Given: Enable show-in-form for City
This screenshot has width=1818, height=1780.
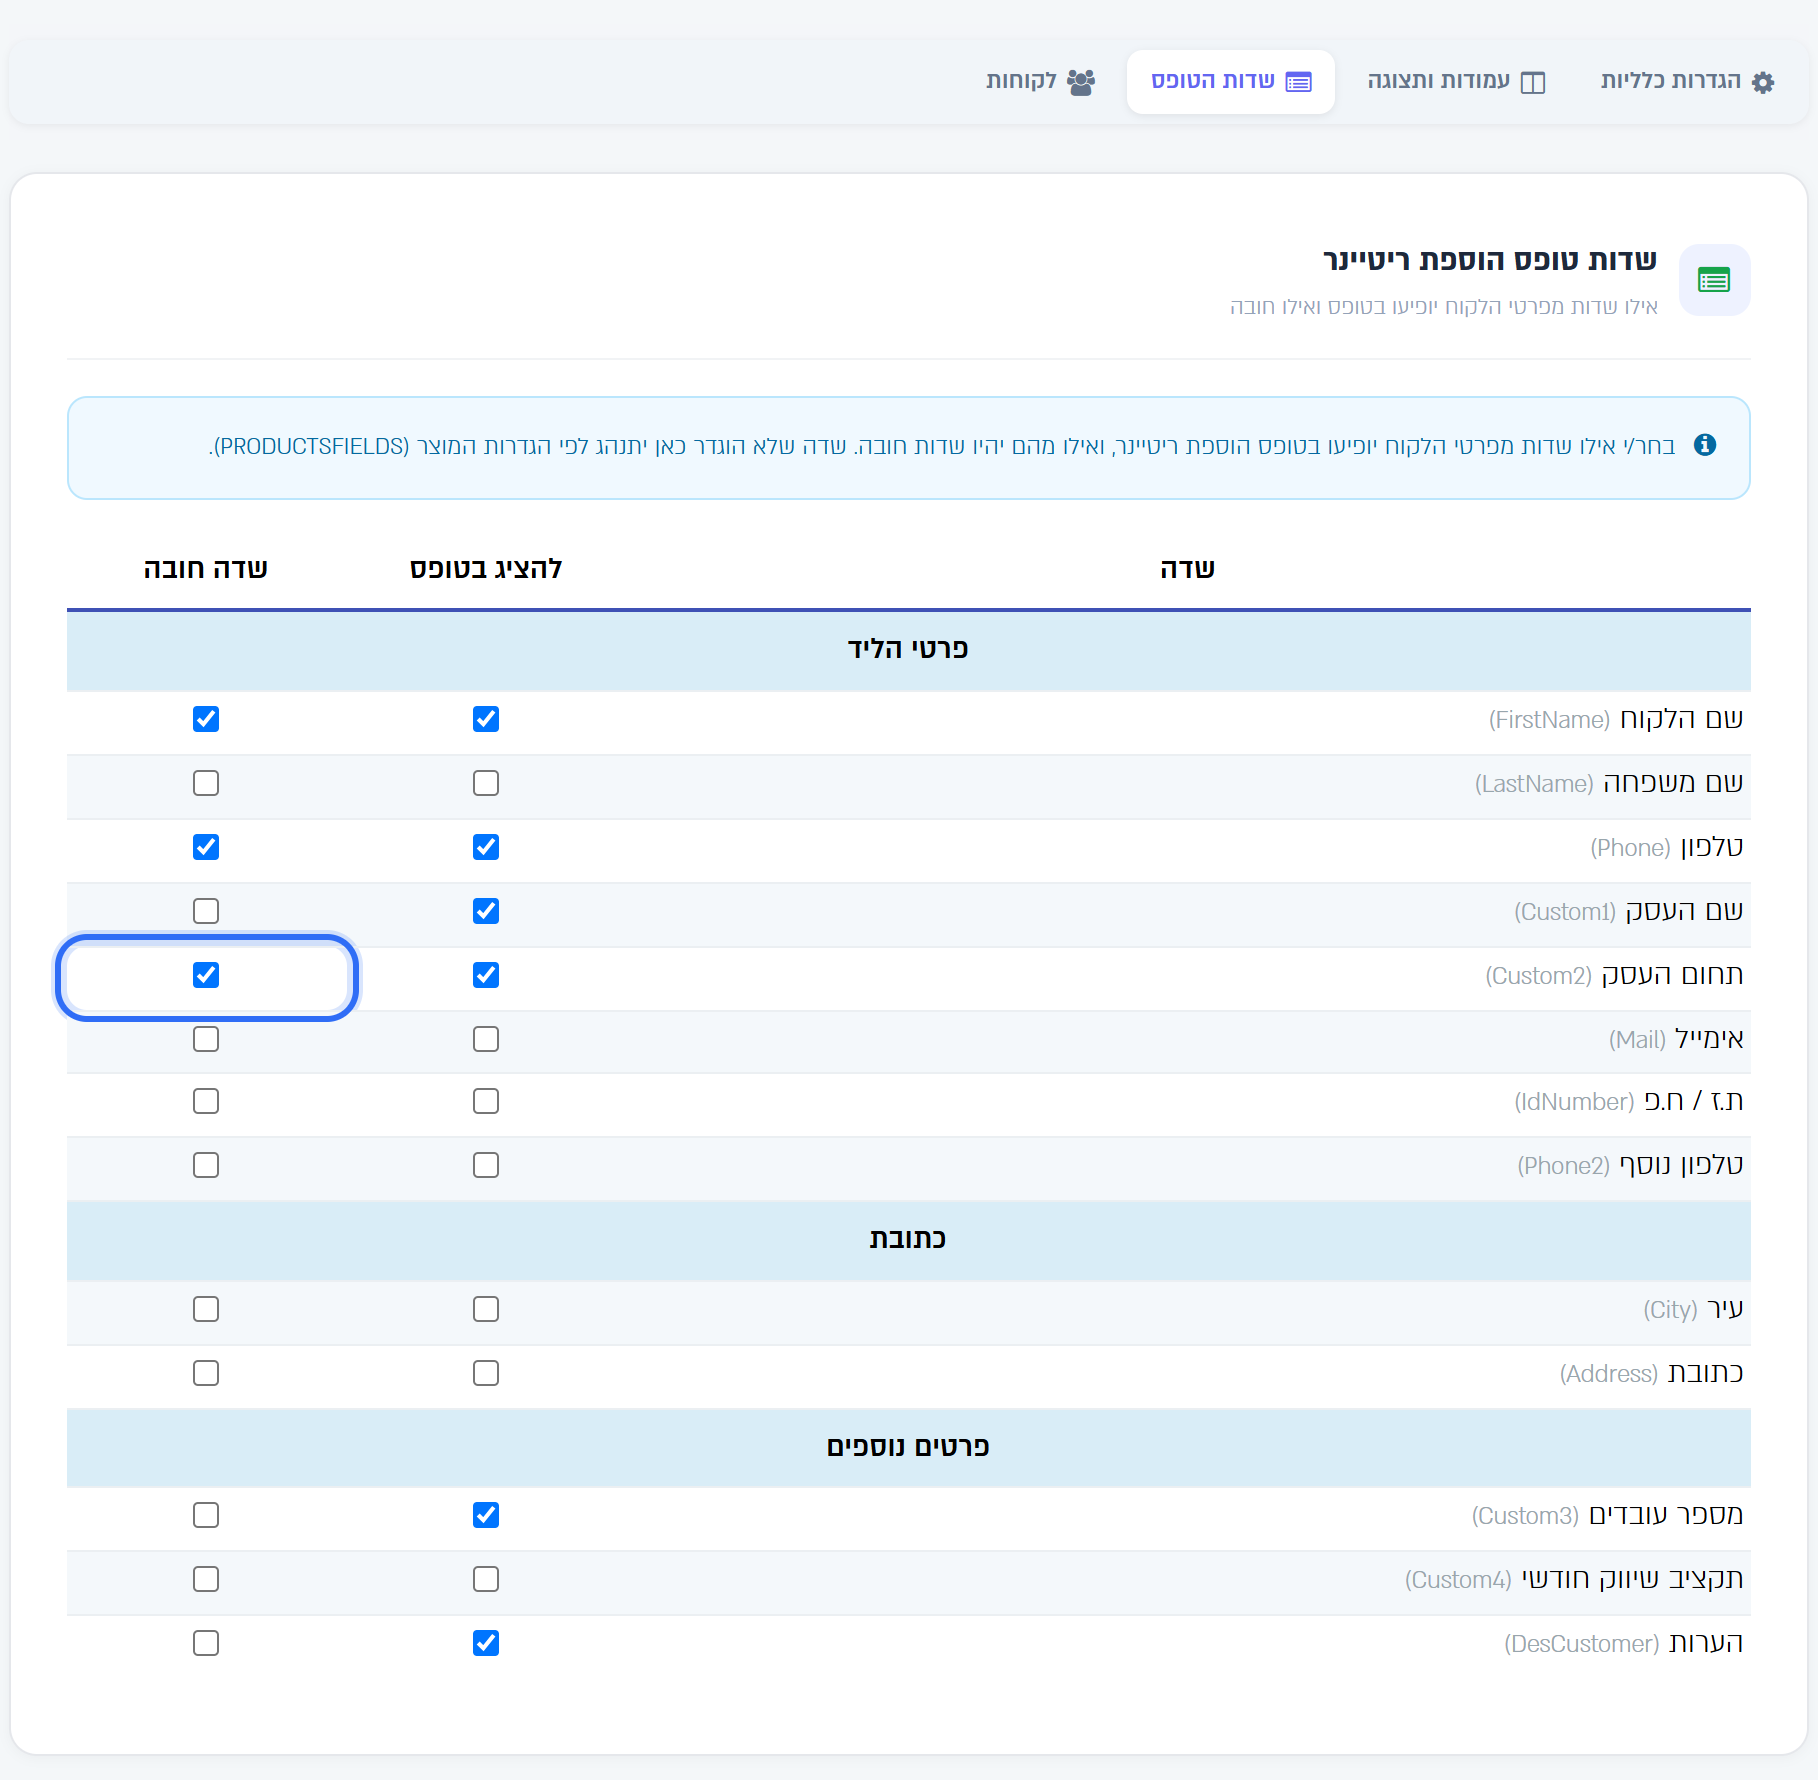Looking at the screenshot, I should pos(486,1309).
